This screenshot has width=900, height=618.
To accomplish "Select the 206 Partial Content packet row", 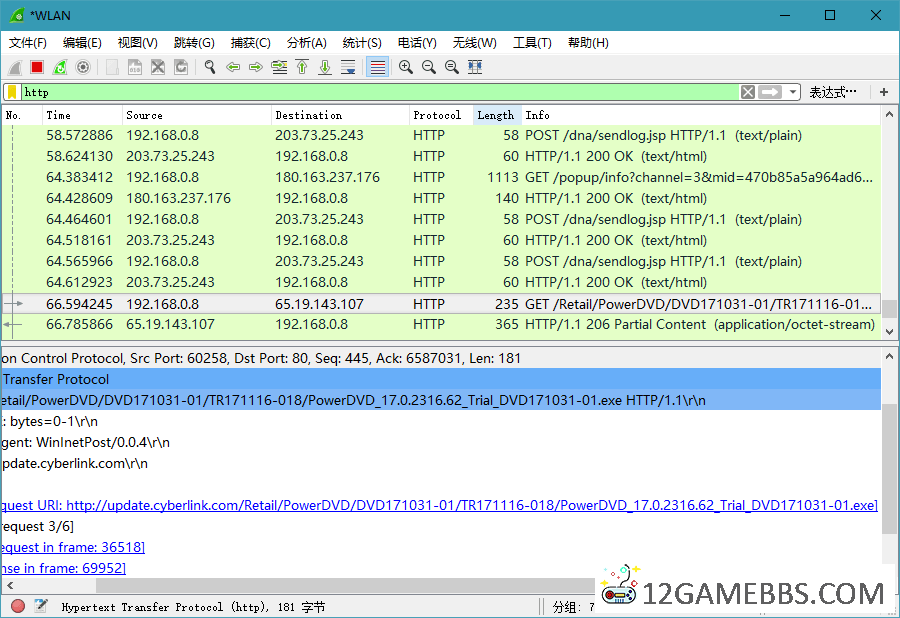I will click(441, 324).
